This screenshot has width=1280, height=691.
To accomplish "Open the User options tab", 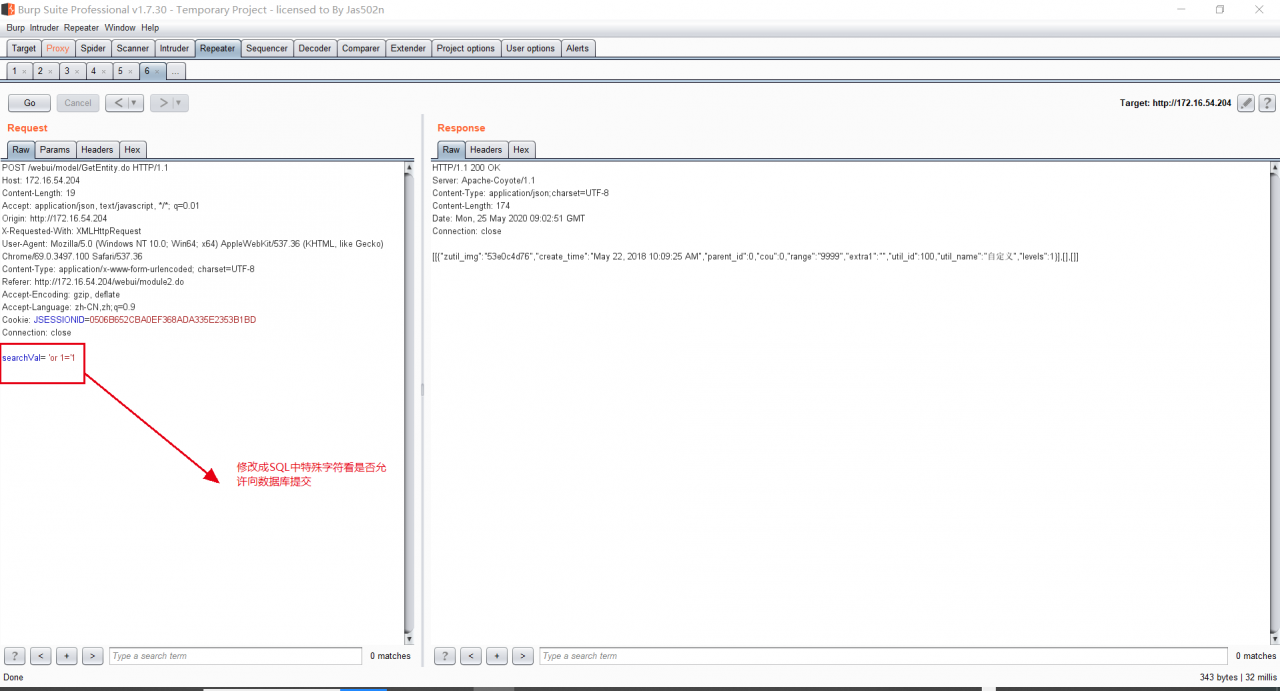I will (x=530, y=48).
